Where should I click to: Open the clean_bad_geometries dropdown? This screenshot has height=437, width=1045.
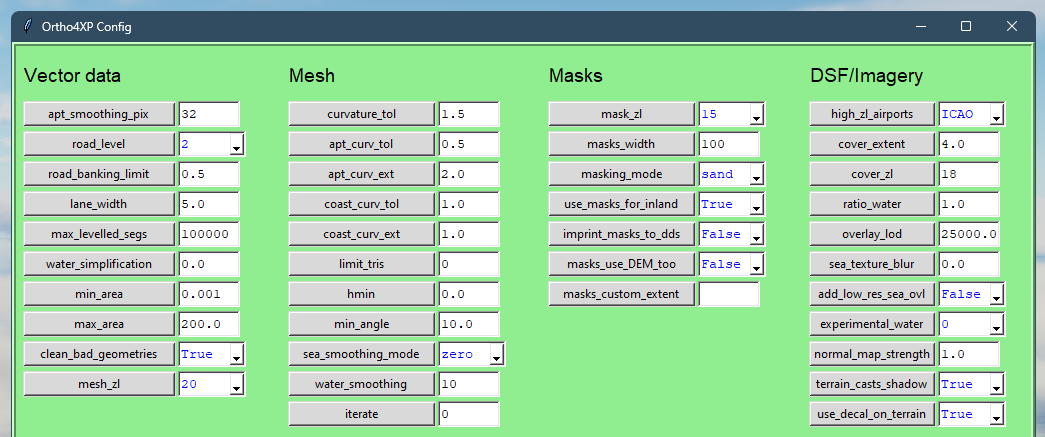click(237, 354)
